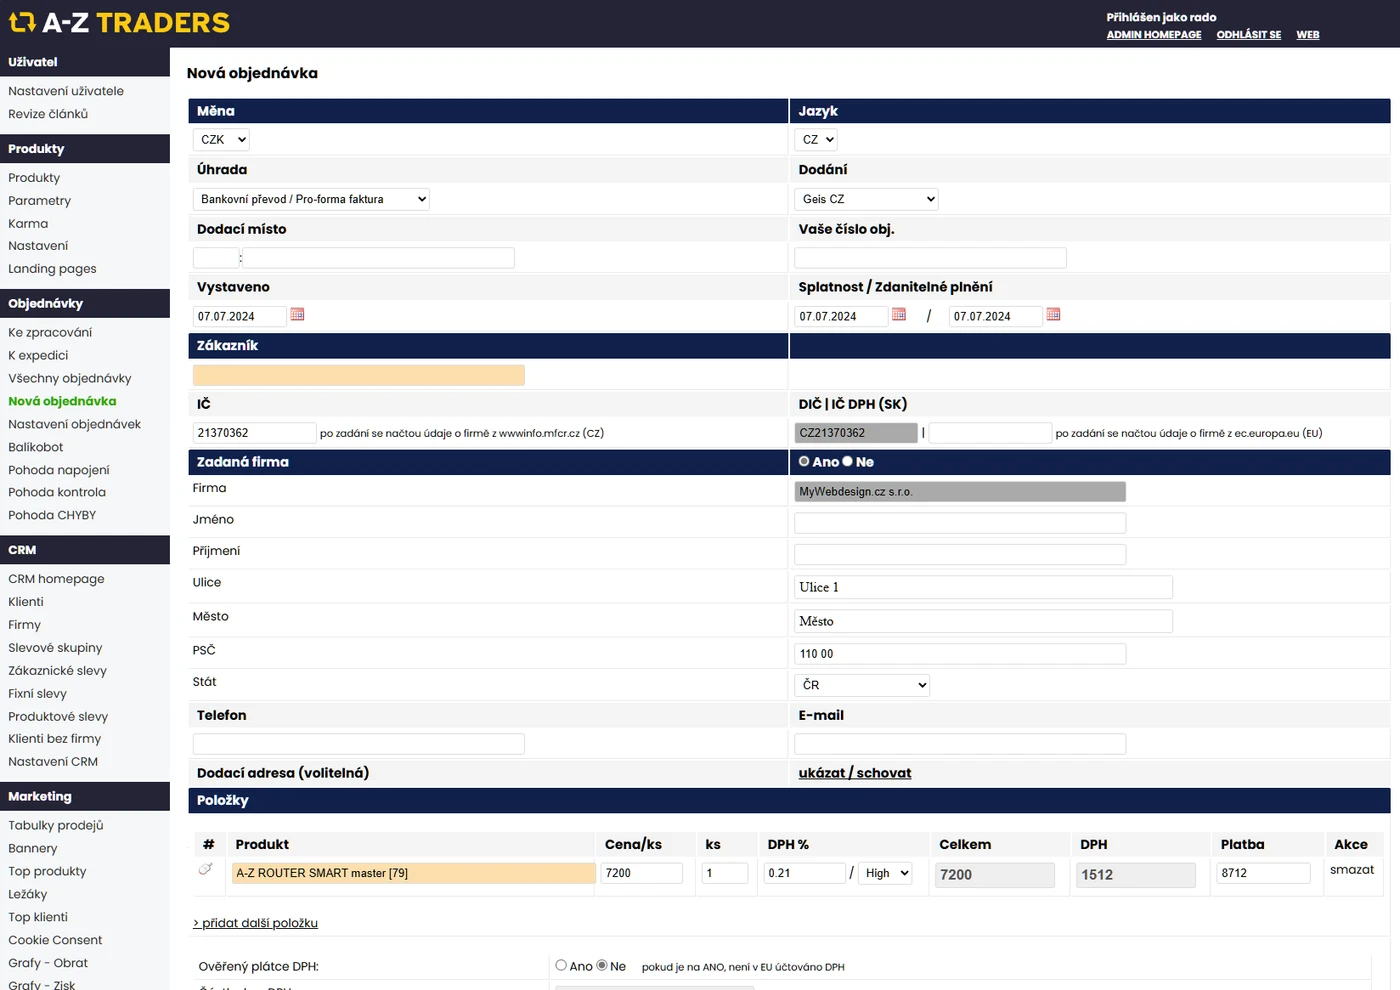The width and height of the screenshot is (1400, 990).
Task: Click 'přidat další položku' link
Action: [x=256, y=923]
